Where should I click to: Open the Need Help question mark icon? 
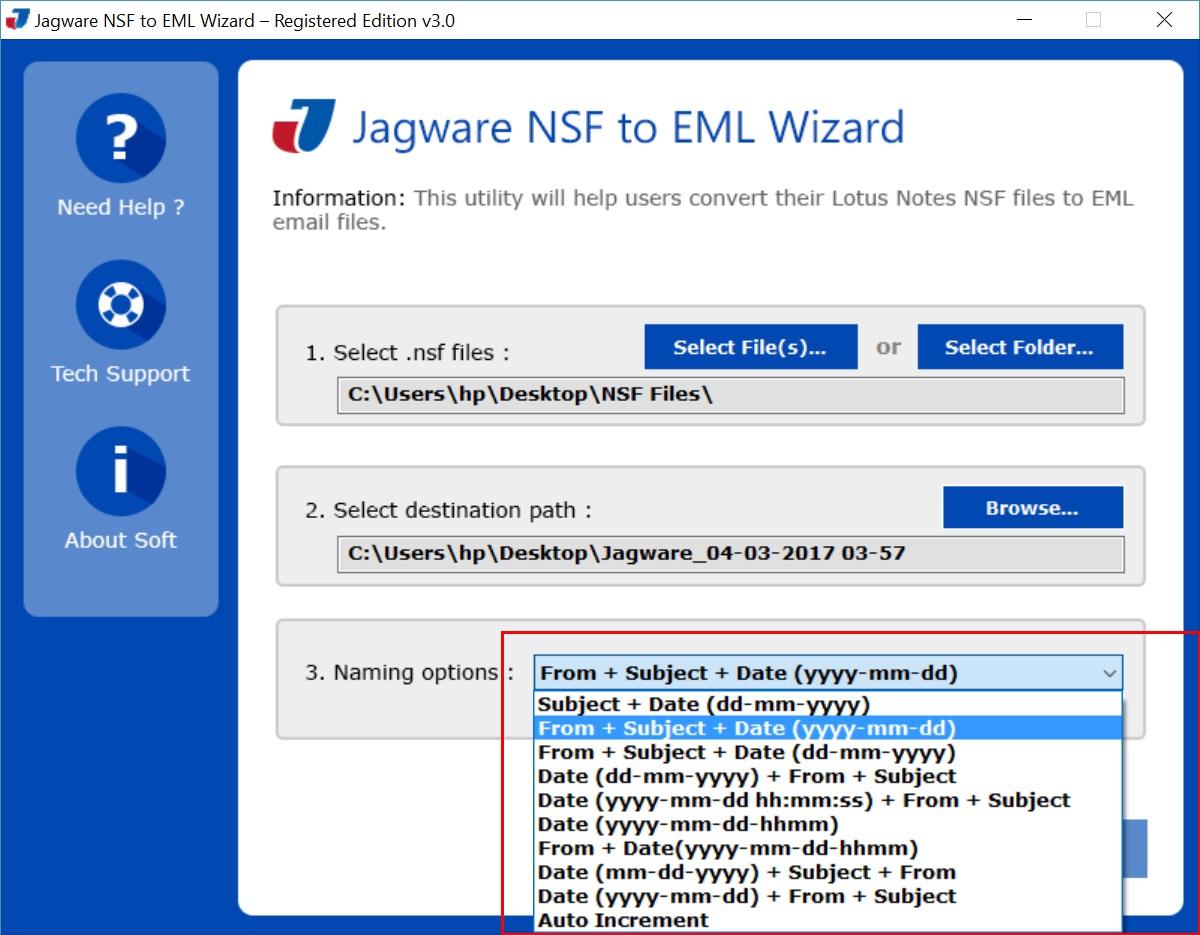pyautogui.click(x=121, y=139)
